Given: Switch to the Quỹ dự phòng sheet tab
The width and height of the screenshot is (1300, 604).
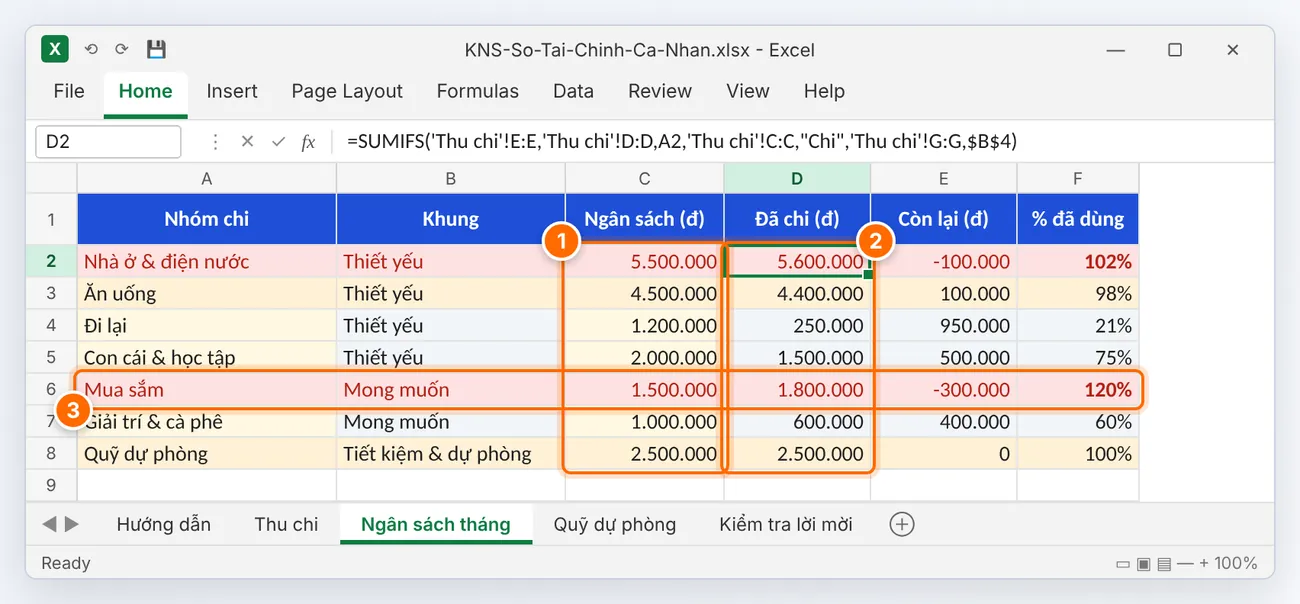Looking at the screenshot, I should point(615,524).
